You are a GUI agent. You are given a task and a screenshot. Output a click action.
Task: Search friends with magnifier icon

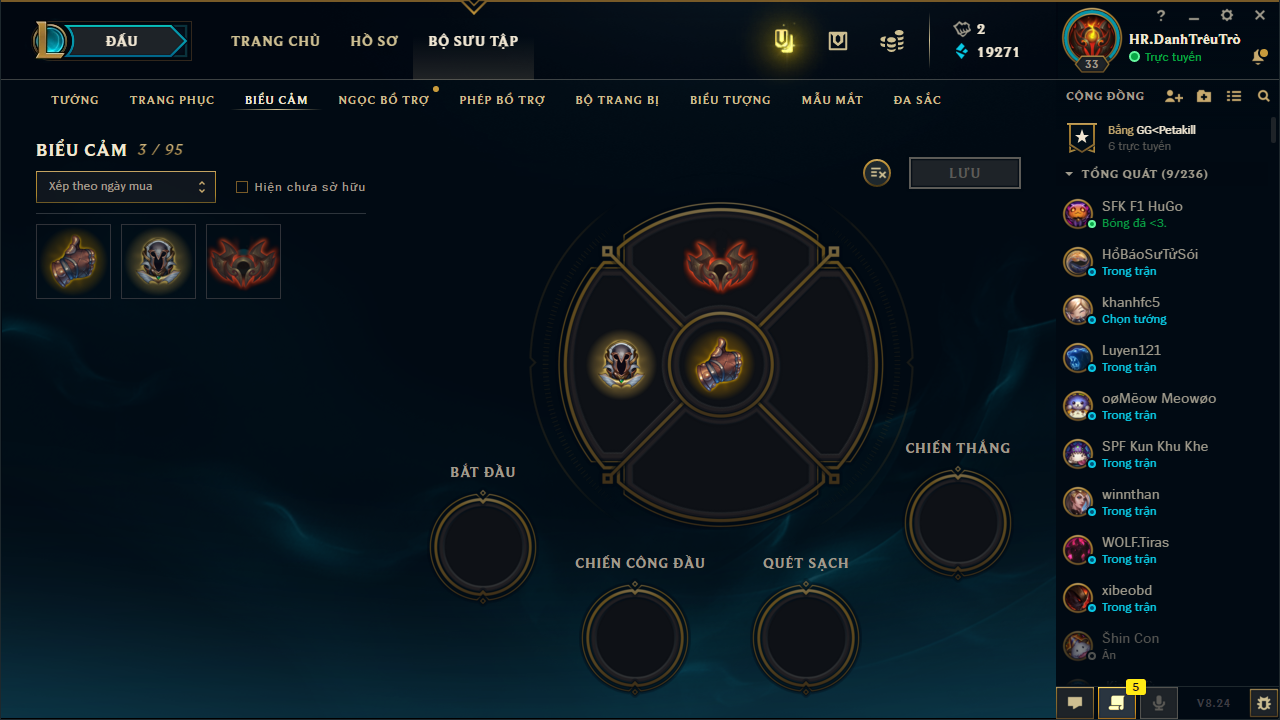(1264, 97)
